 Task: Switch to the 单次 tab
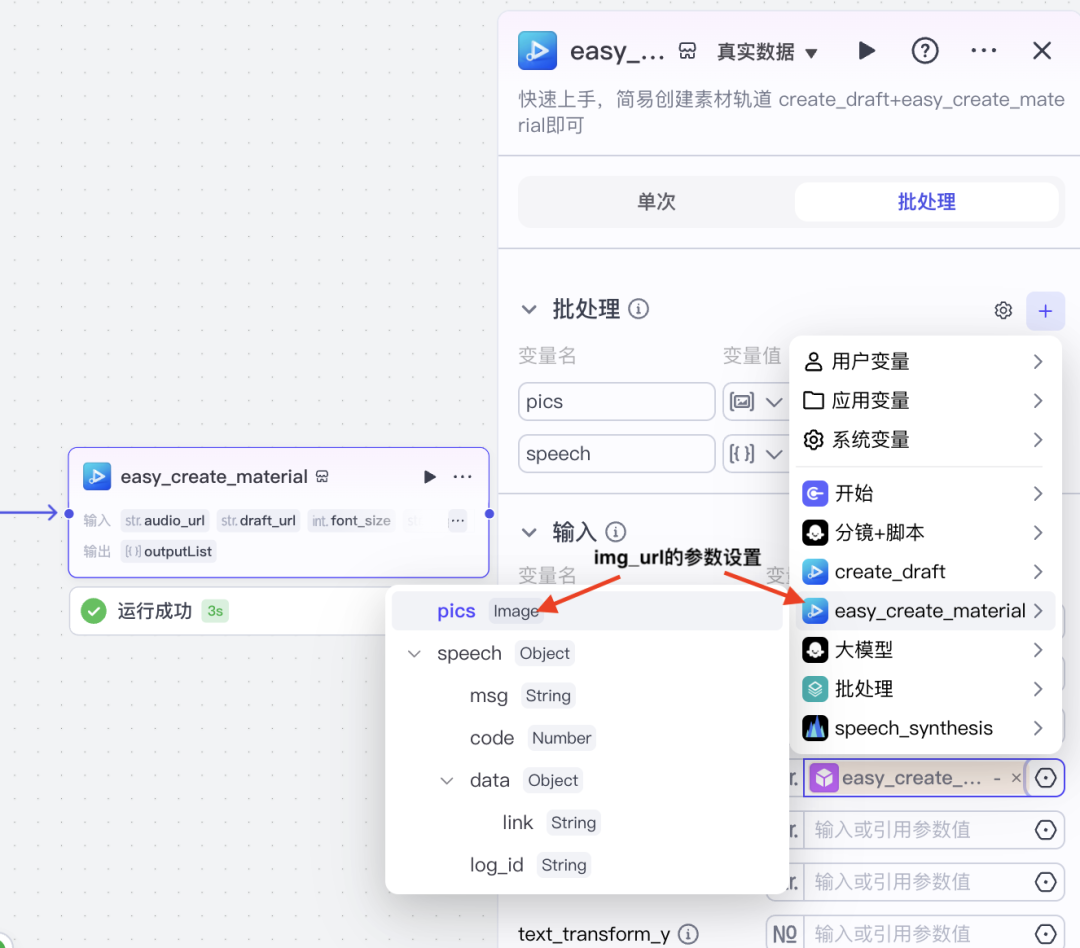(x=656, y=202)
